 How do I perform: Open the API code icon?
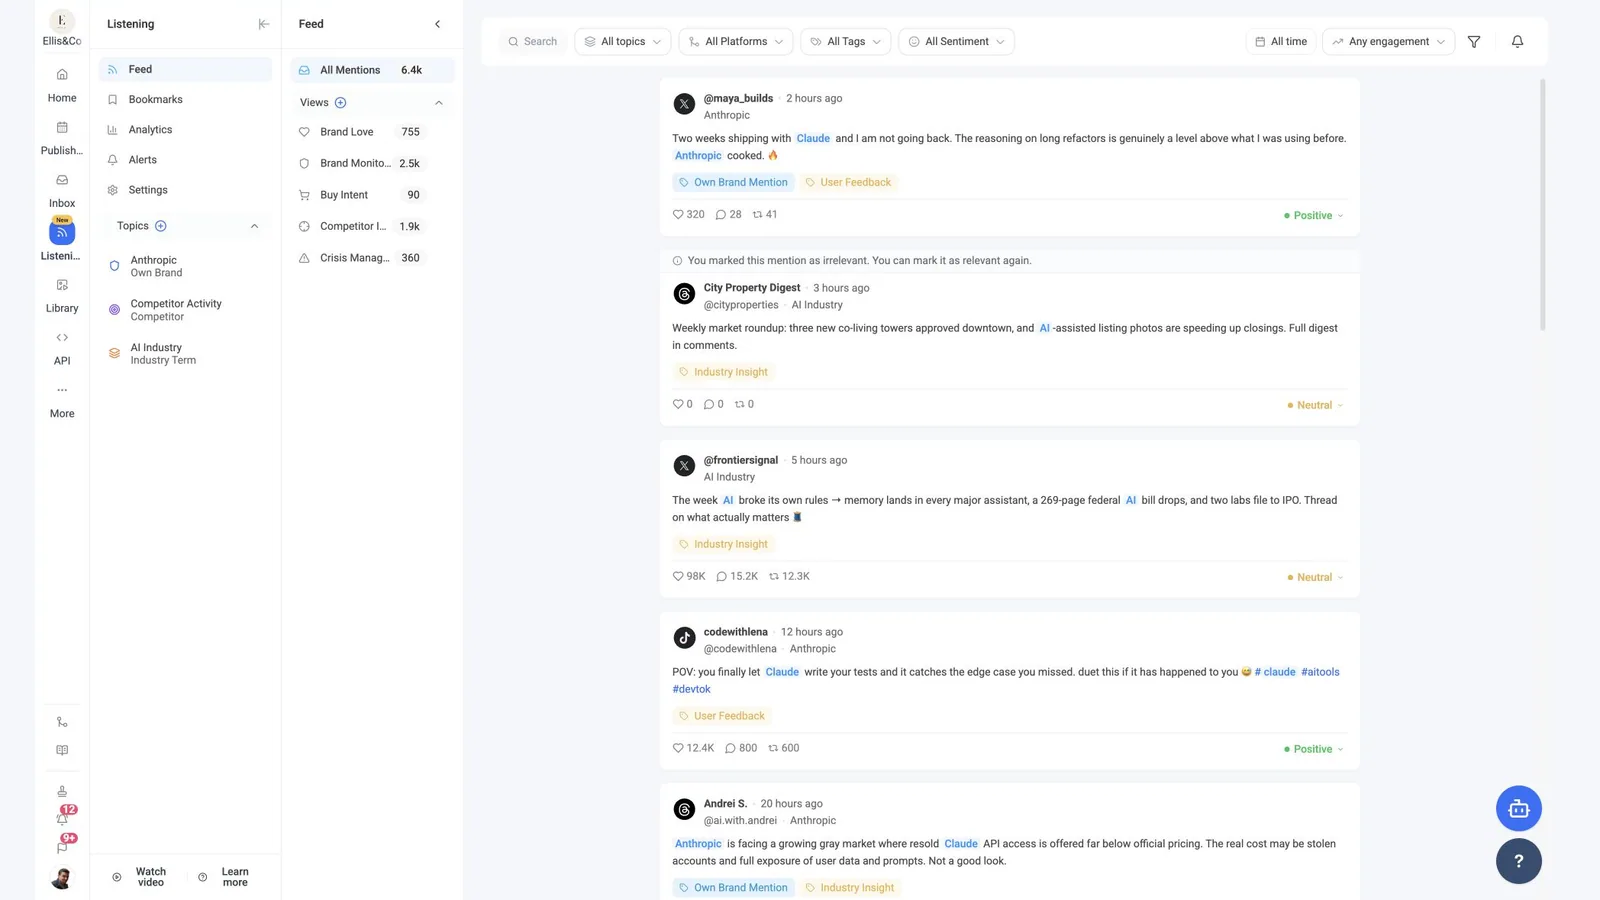[62, 338]
